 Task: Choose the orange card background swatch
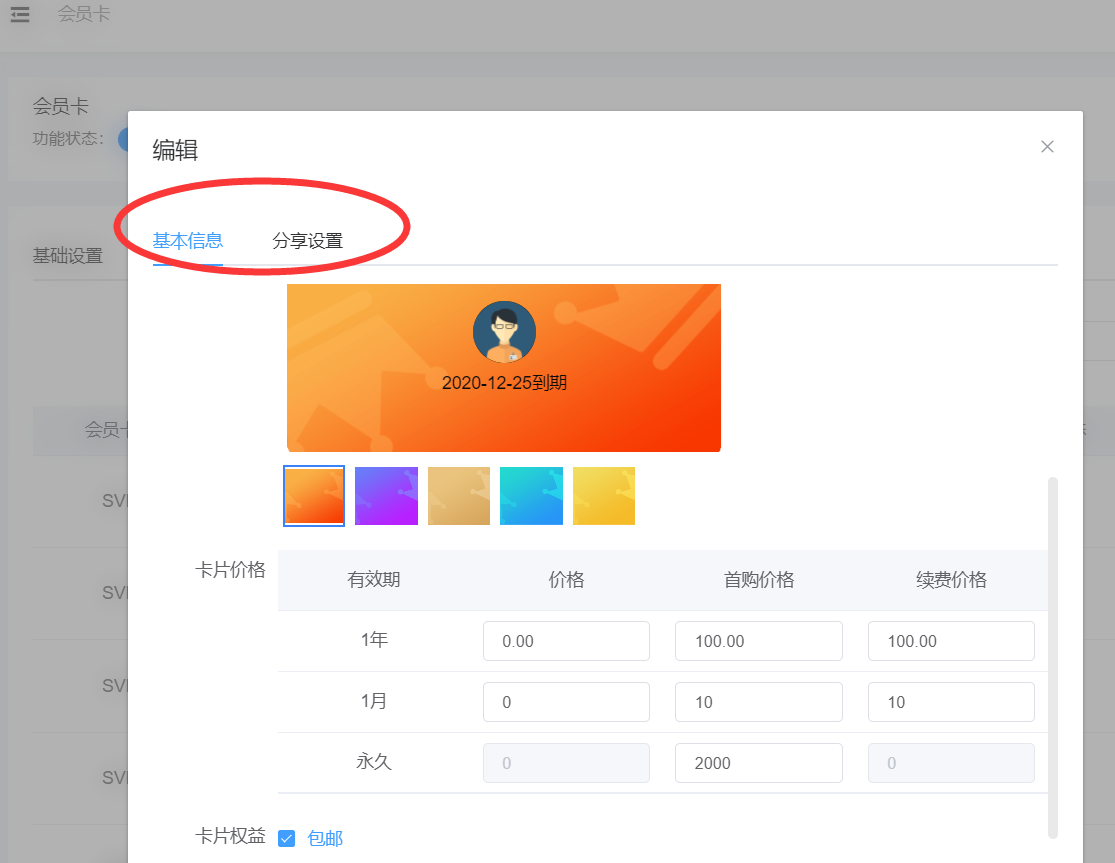(314, 496)
